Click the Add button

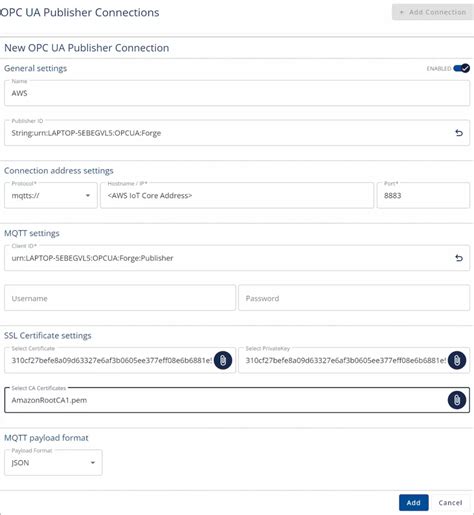click(x=413, y=503)
